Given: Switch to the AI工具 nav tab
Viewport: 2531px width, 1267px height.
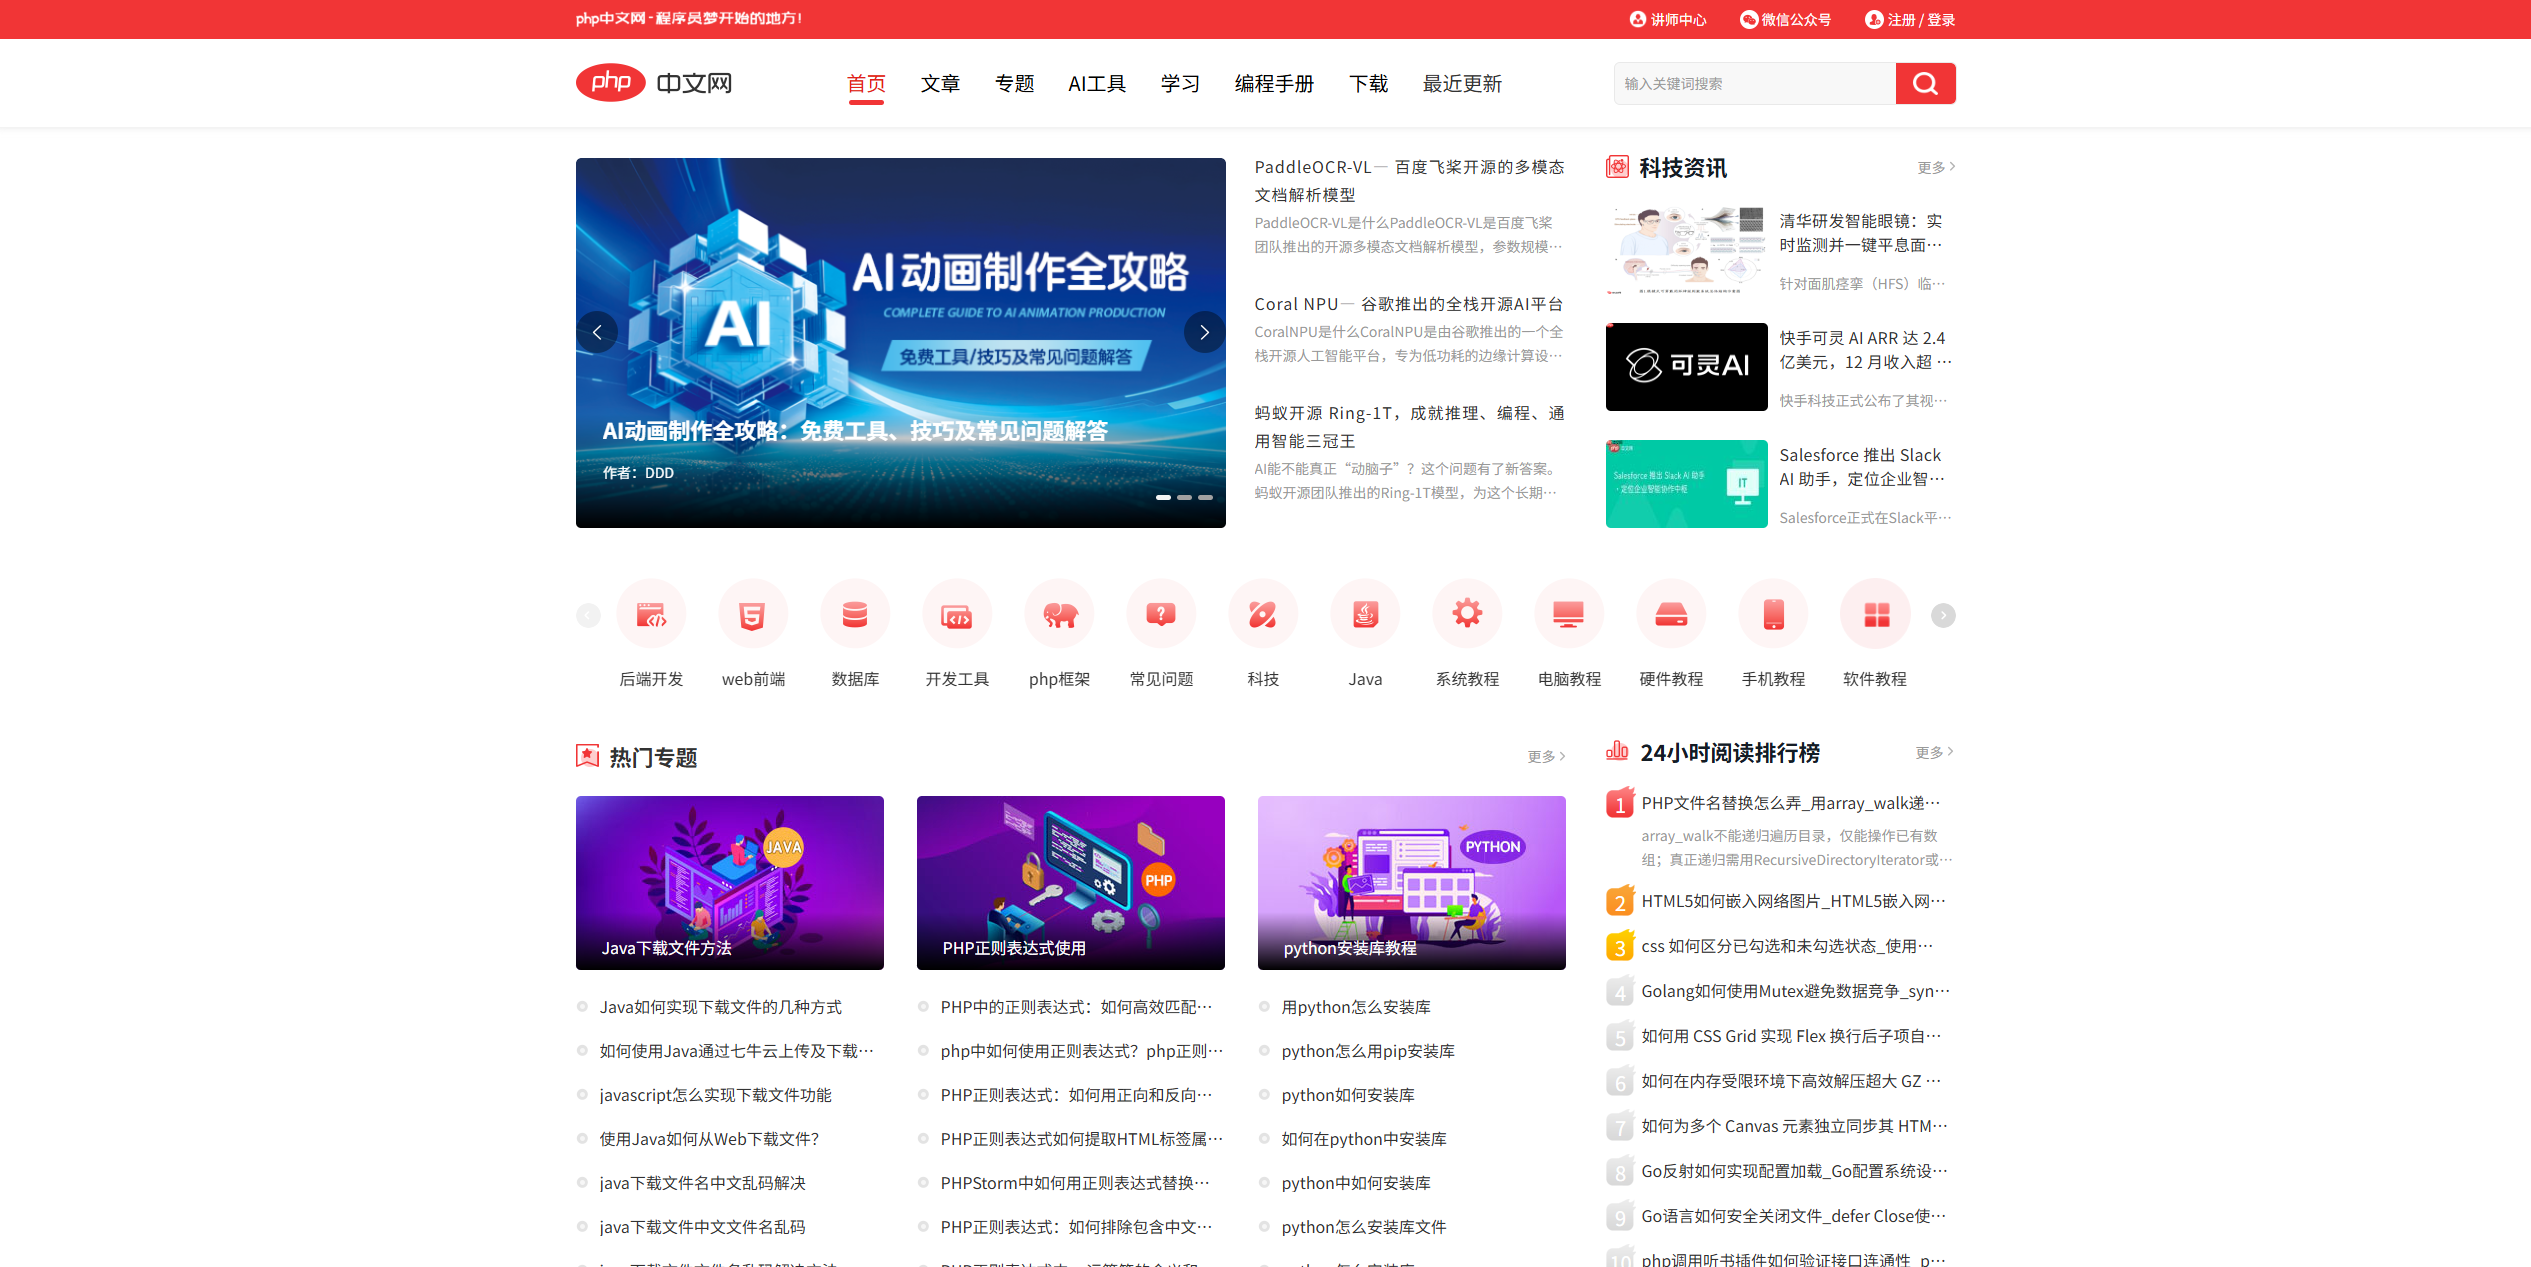Looking at the screenshot, I should coord(1097,84).
